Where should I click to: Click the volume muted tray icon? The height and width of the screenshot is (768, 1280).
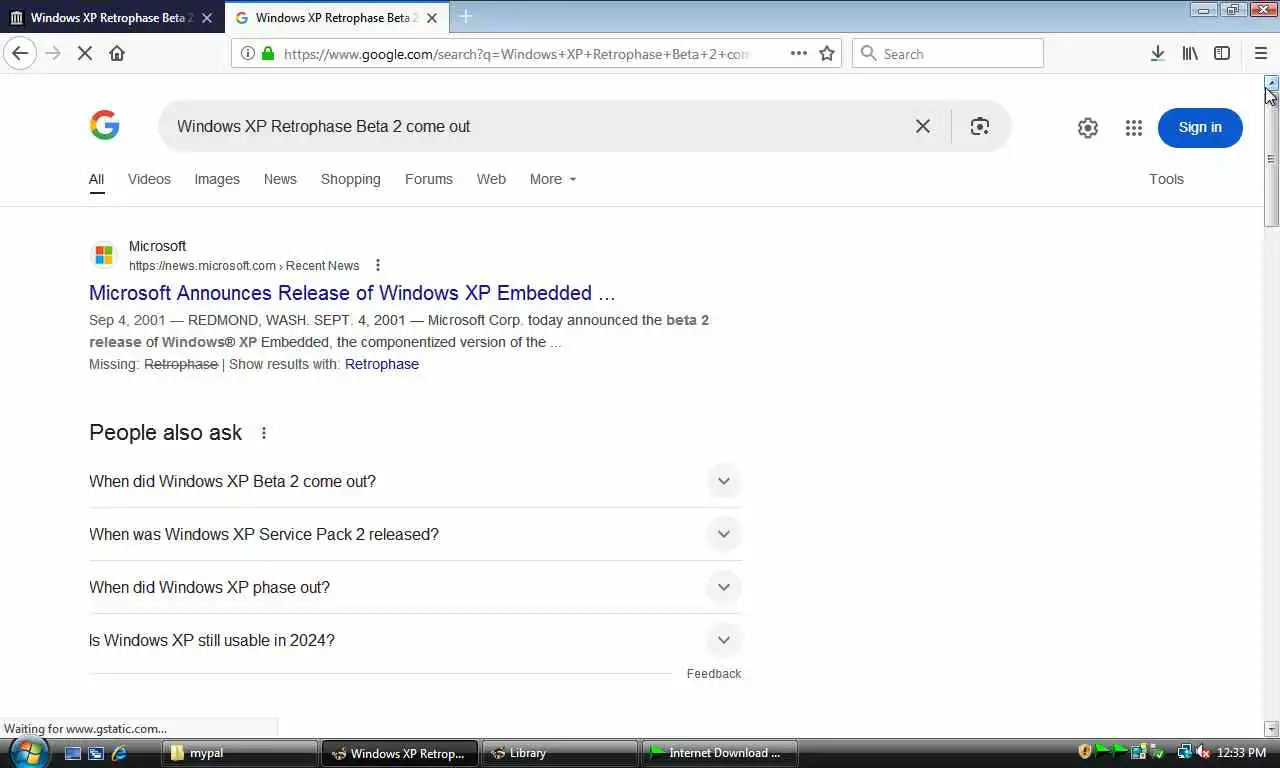[x=1203, y=752]
